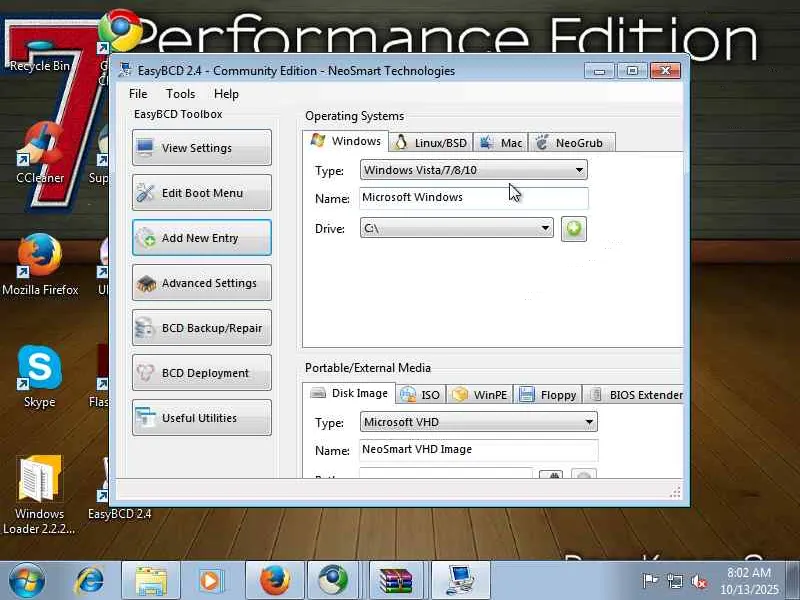
Task: Open the File menu
Action: click(x=138, y=94)
